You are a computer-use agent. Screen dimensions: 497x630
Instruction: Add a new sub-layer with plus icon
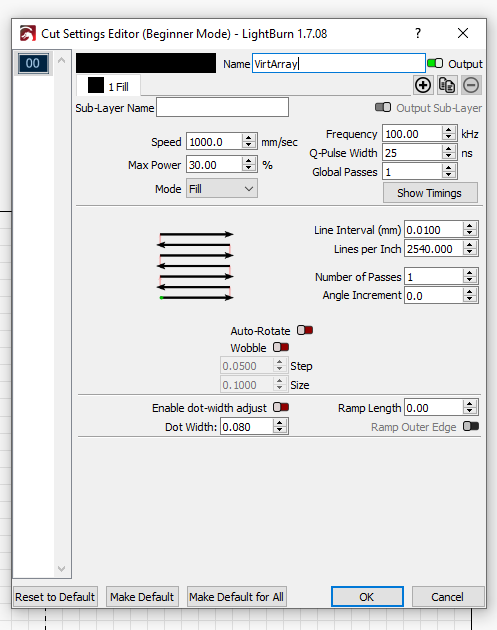[423, 85]
